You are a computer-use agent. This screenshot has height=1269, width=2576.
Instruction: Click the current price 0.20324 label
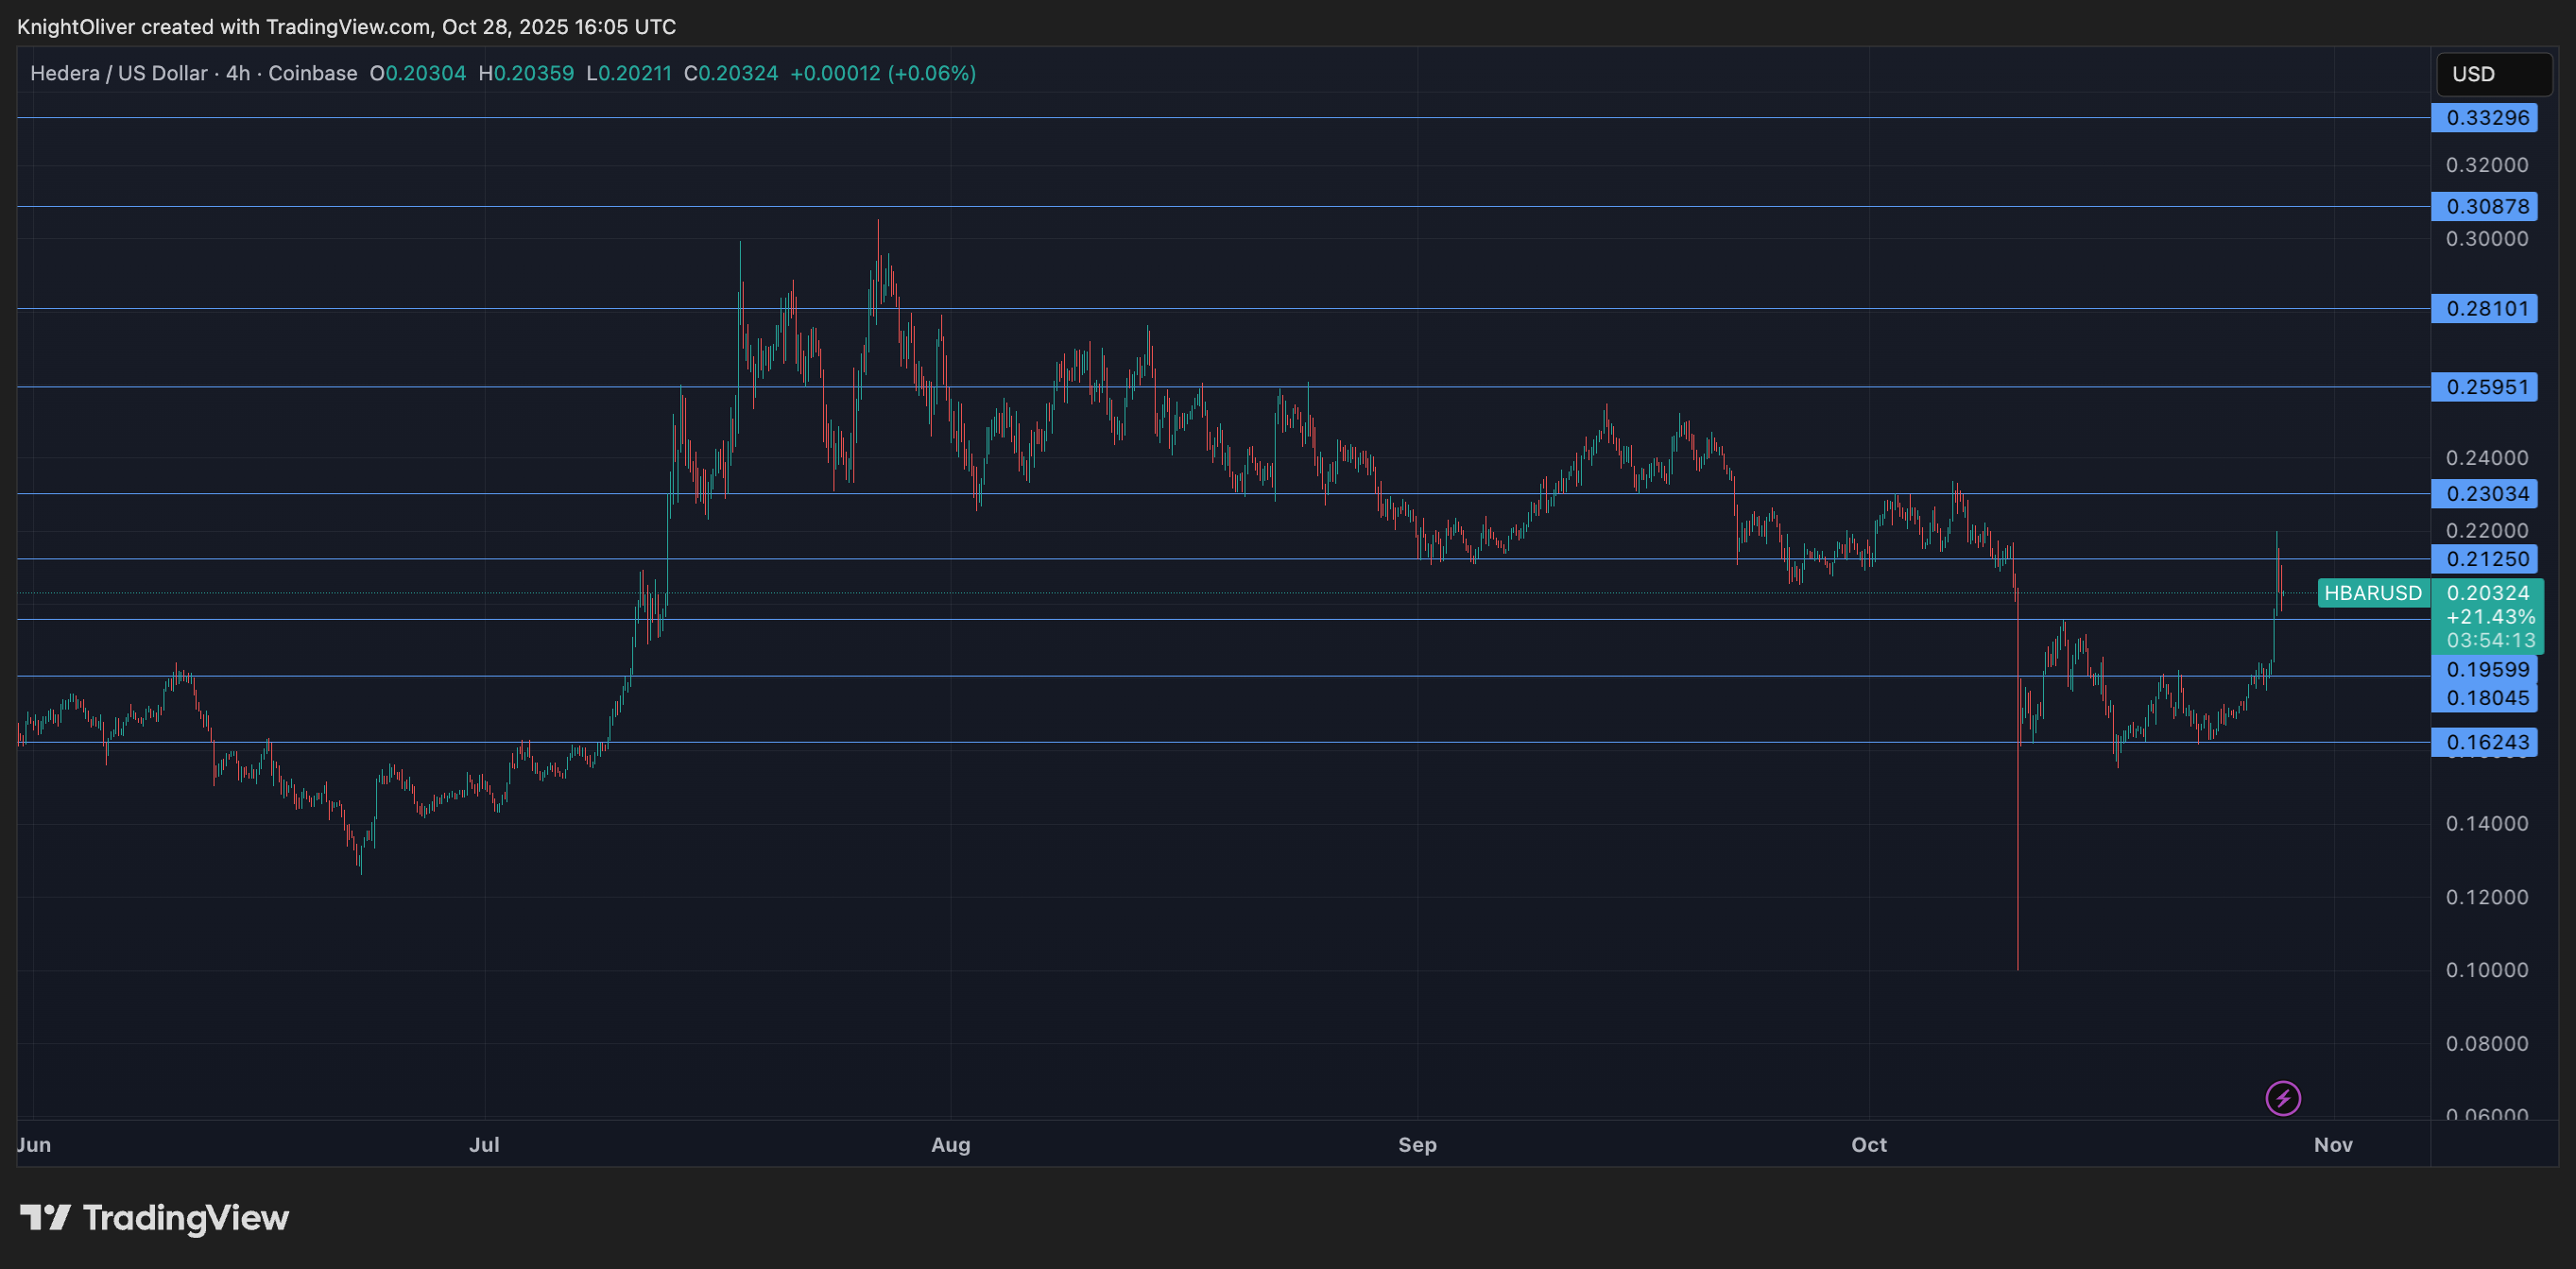point(2487,593)
